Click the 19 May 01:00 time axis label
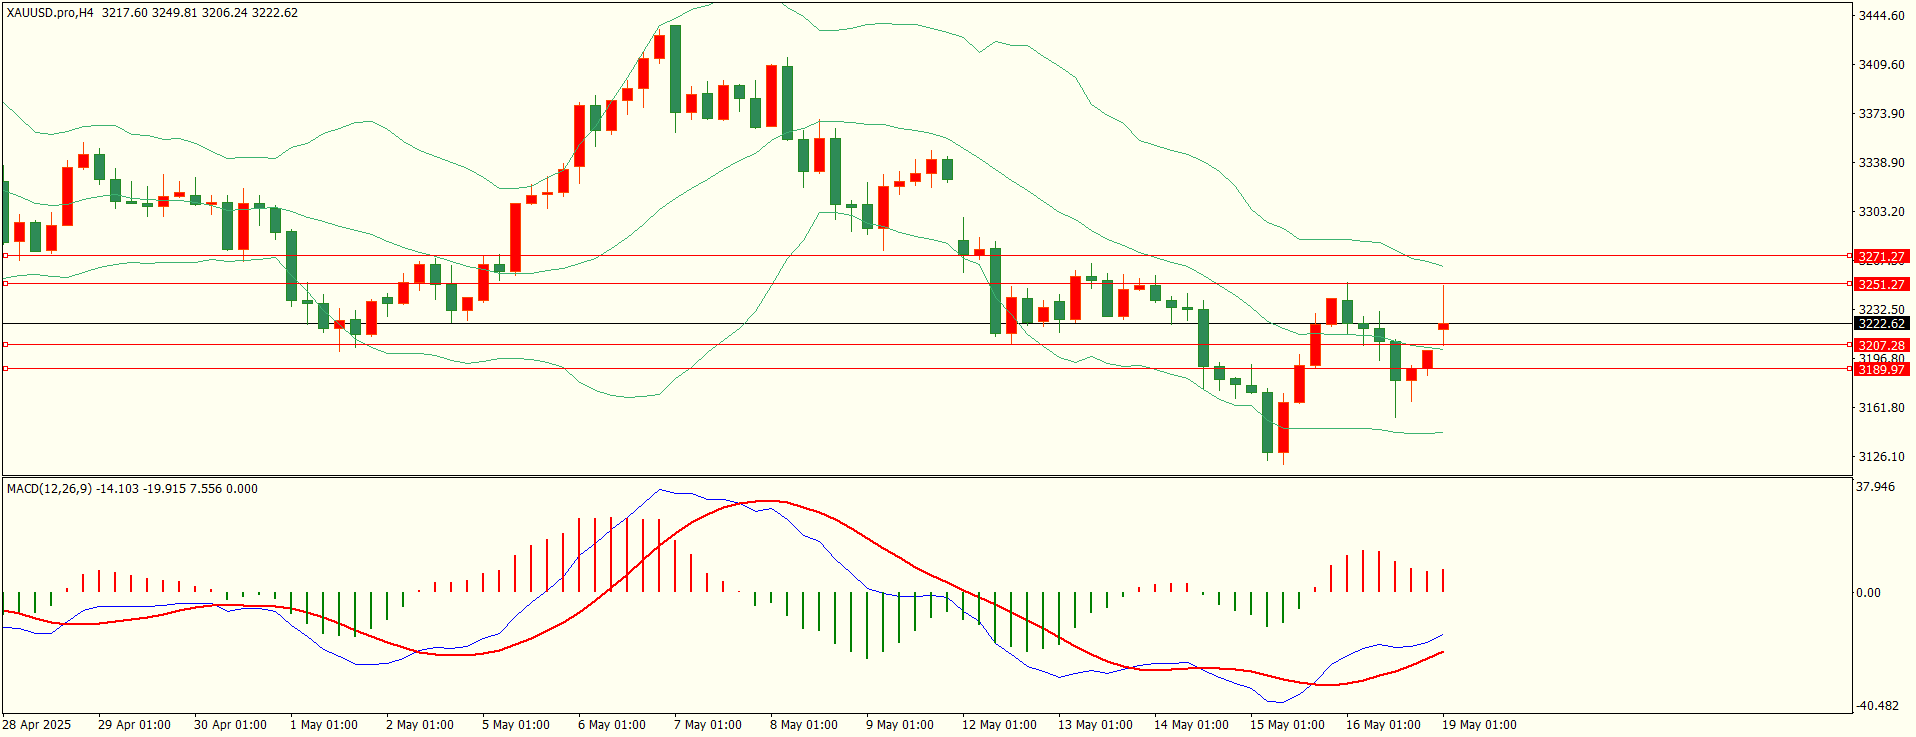This screenshot has height=737, width=1916. [x=1478, y=725]
